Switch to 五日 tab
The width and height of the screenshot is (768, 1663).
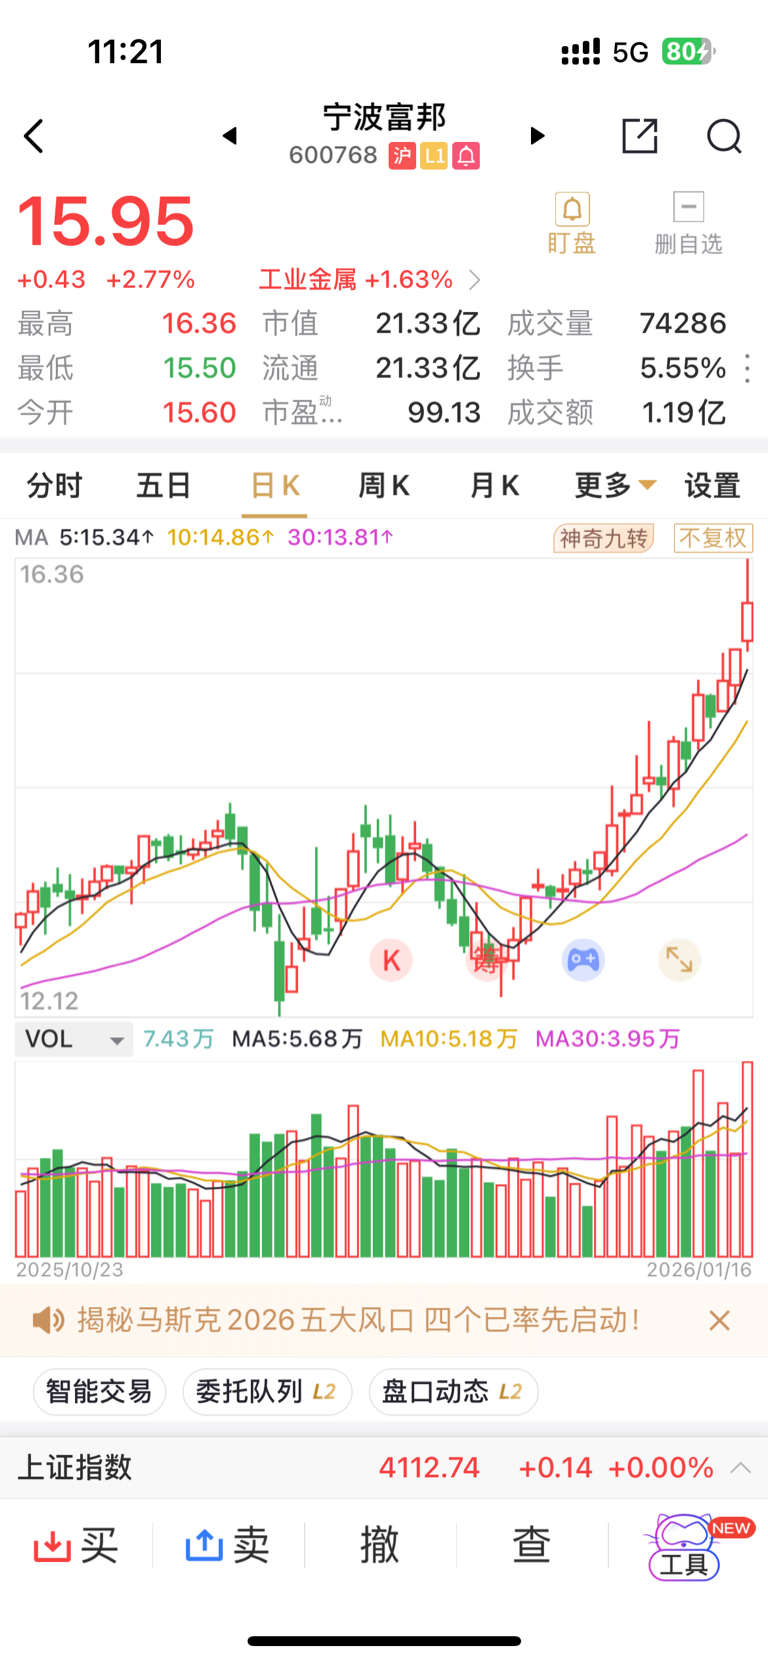pyautogui.click(x=163, y=486)
